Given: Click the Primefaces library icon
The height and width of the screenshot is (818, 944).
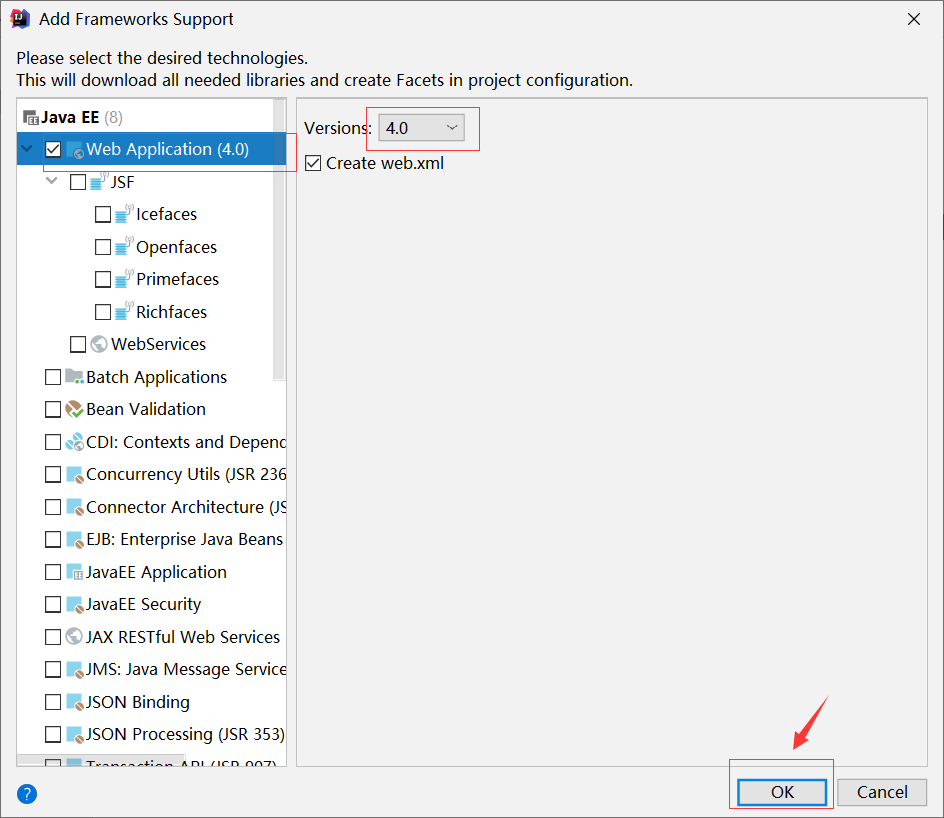Looking at the screenshot, I should coord(123,278).
